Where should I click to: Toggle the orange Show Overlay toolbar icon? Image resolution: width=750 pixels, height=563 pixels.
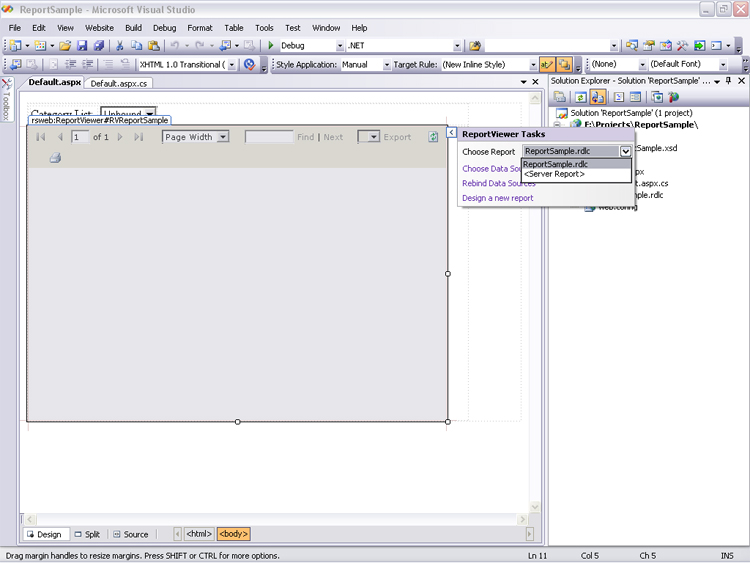(564, 64)
